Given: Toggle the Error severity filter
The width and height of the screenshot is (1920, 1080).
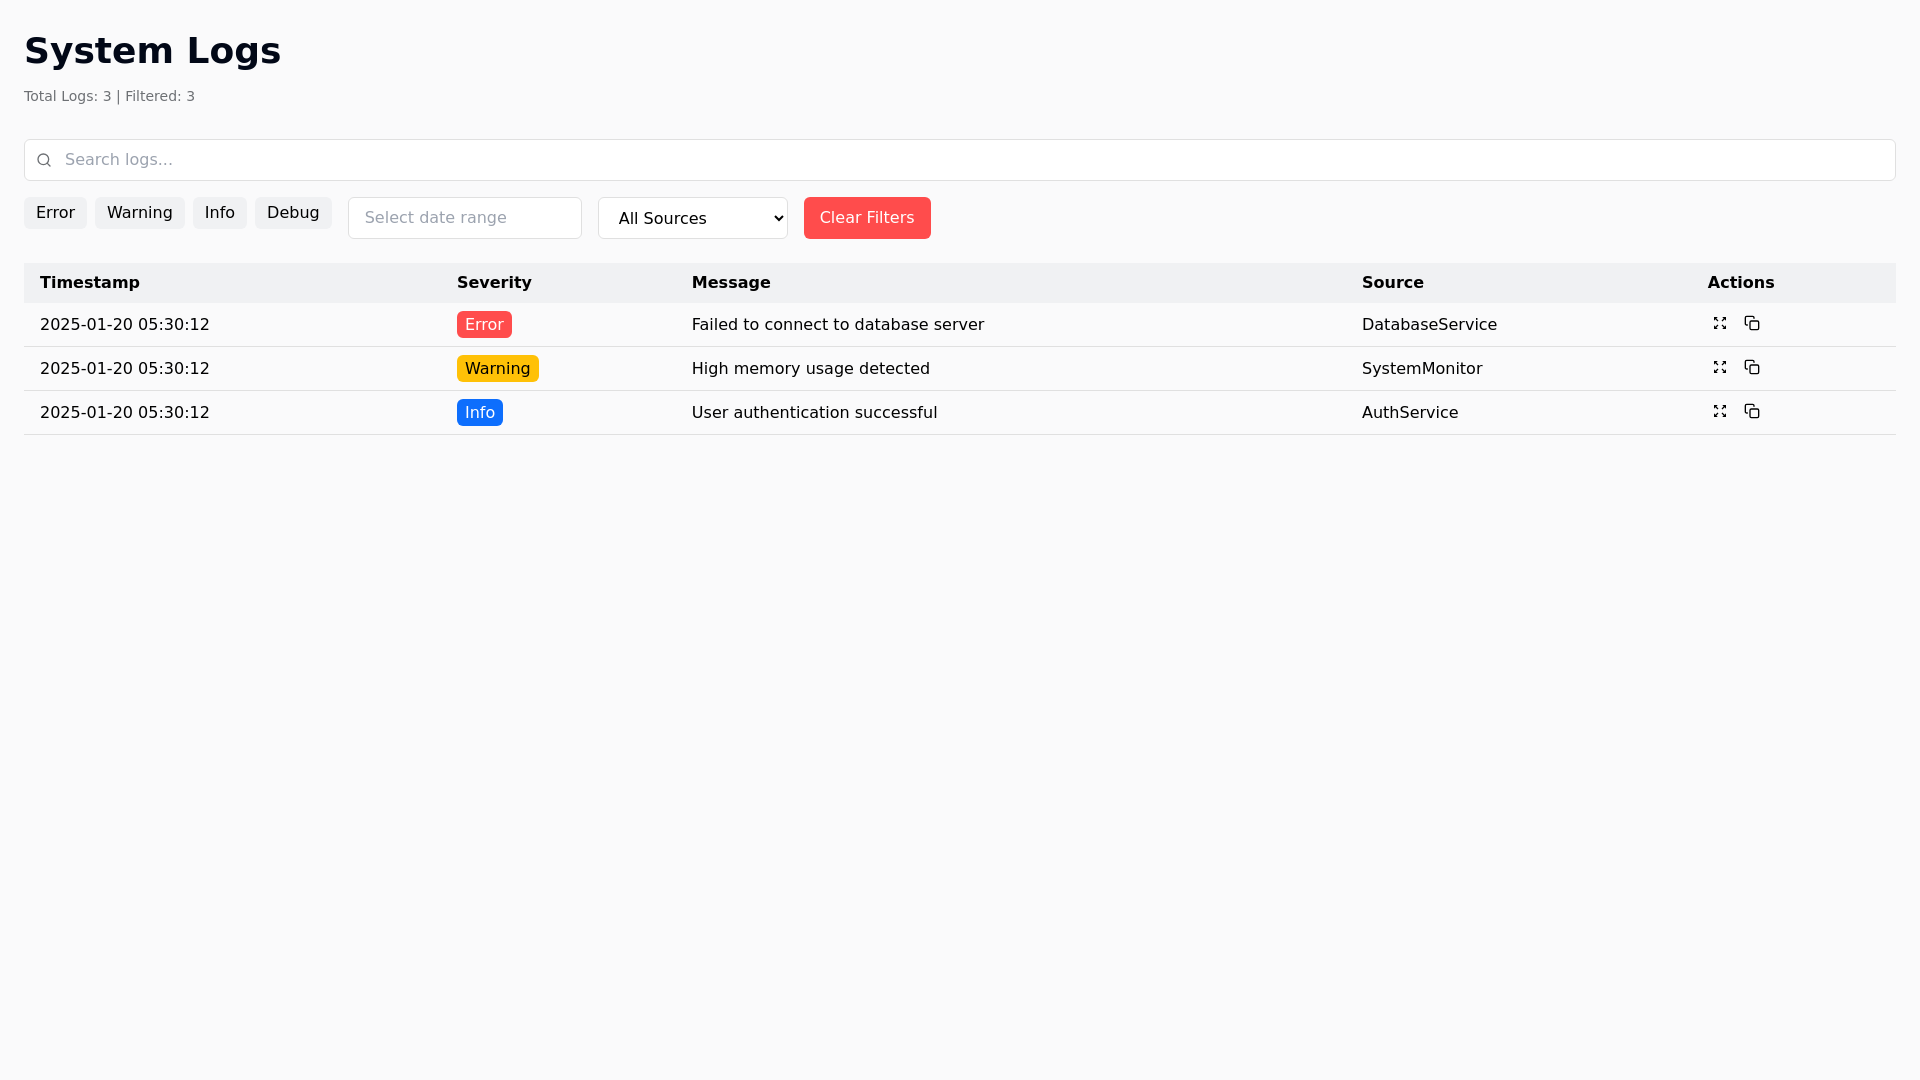Looking at the screenshot, I should [x=55, y=213].
